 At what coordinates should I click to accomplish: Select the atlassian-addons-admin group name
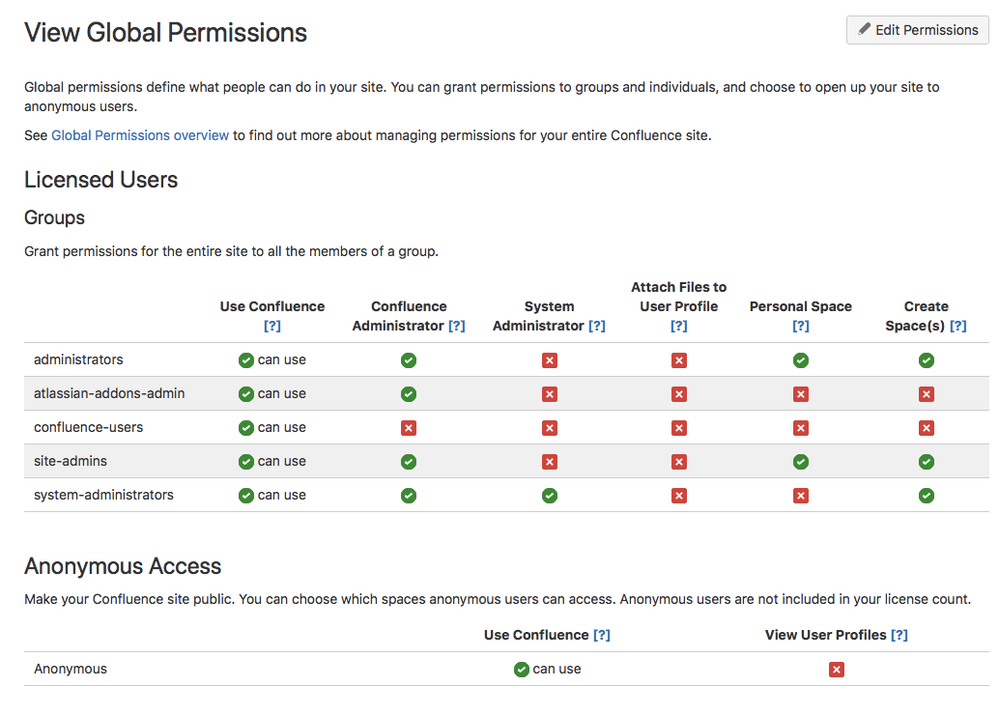point(109,393)
